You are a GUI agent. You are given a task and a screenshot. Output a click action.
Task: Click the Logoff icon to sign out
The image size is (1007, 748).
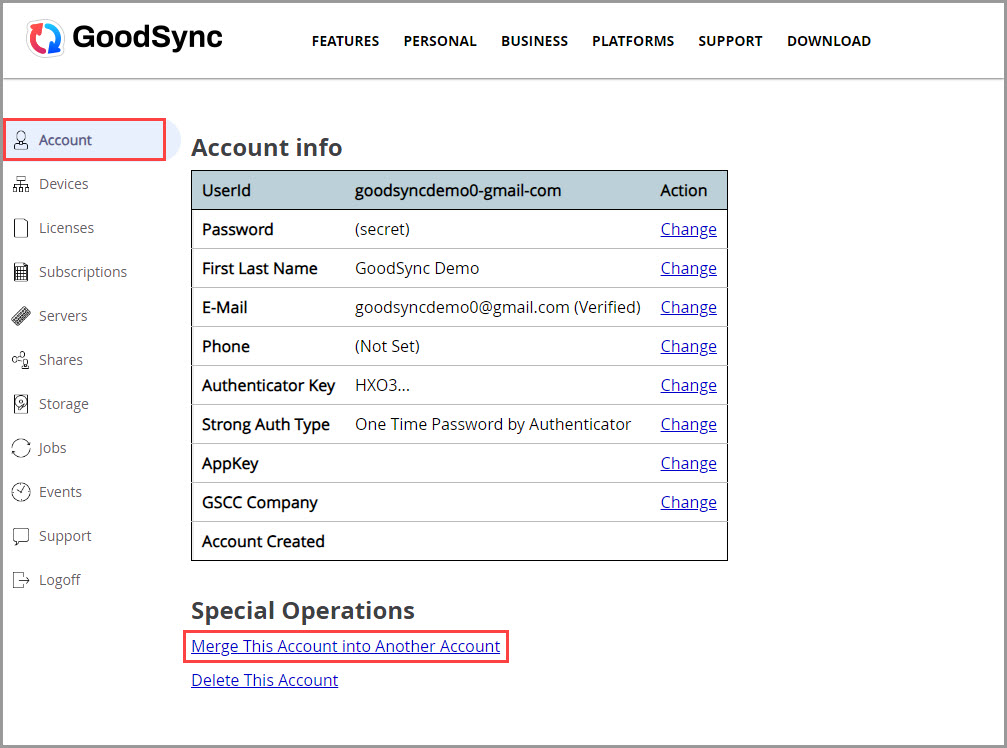point(22,579)
